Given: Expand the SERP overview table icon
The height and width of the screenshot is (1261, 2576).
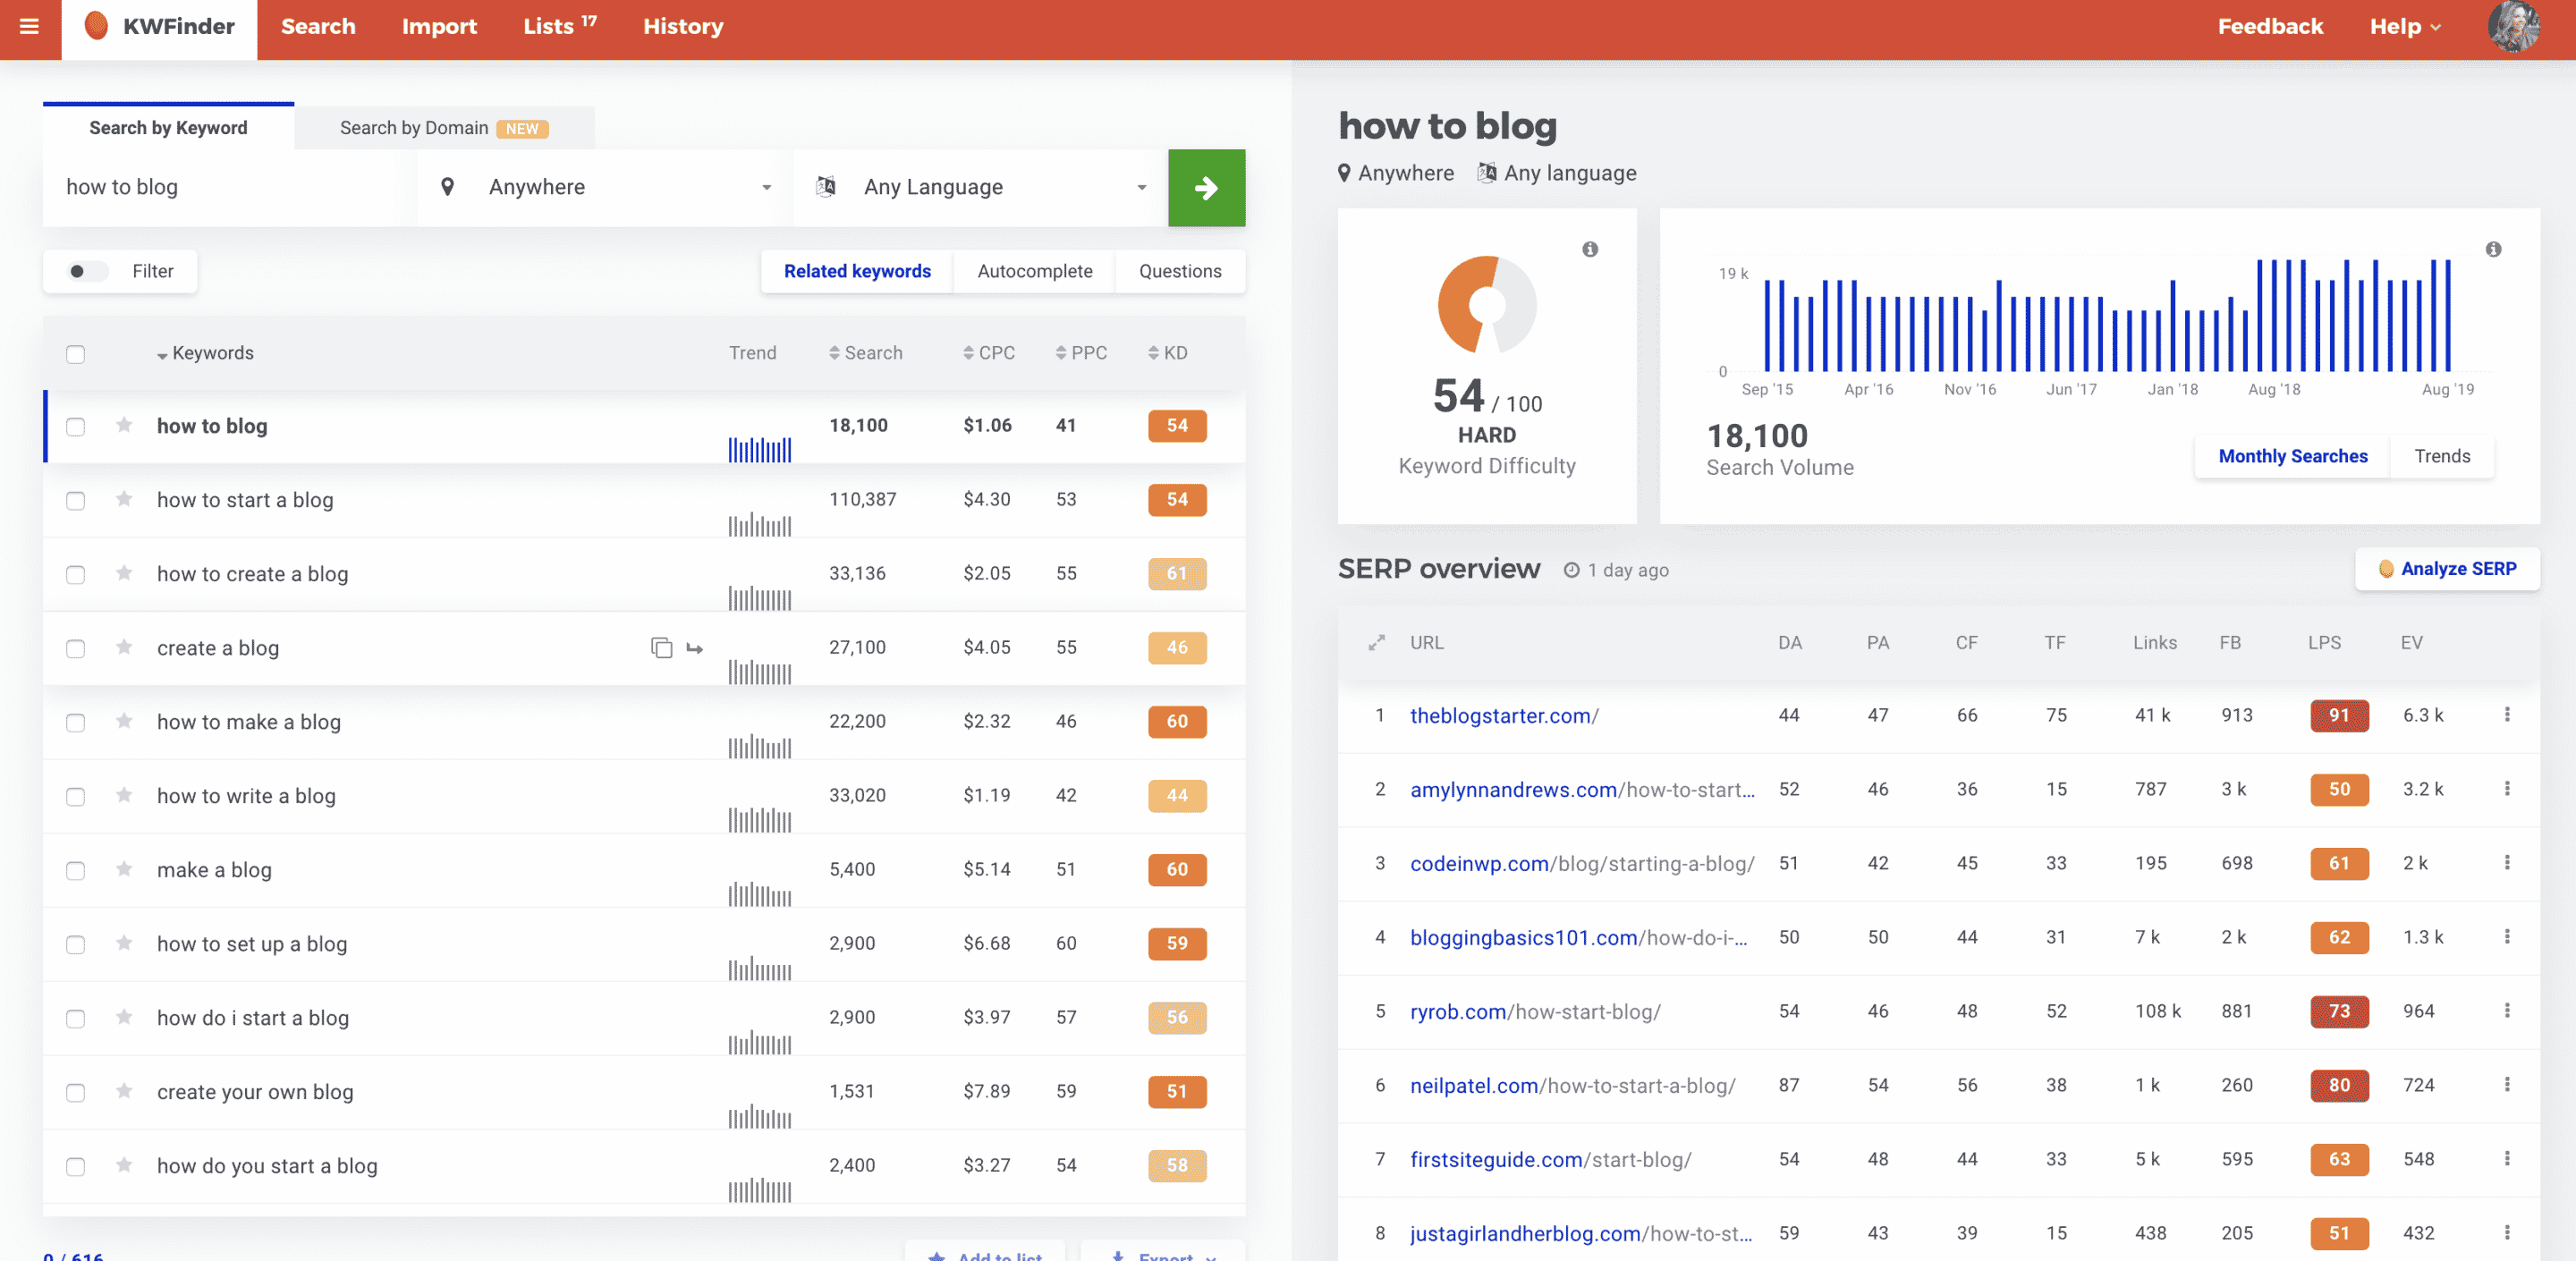Looking at the screenshot, I should pos(1377,643).
